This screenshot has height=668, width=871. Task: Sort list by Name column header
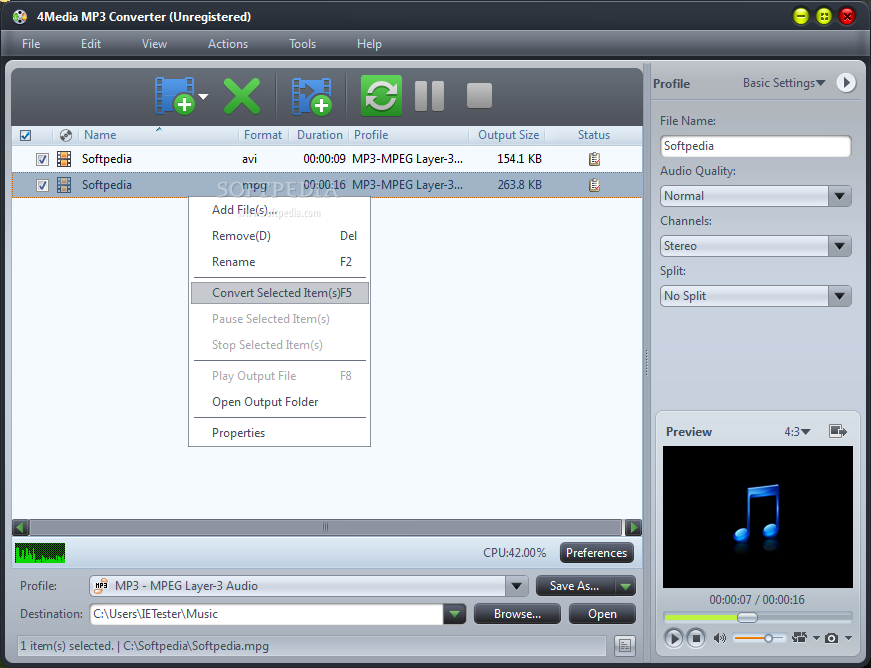100,135
